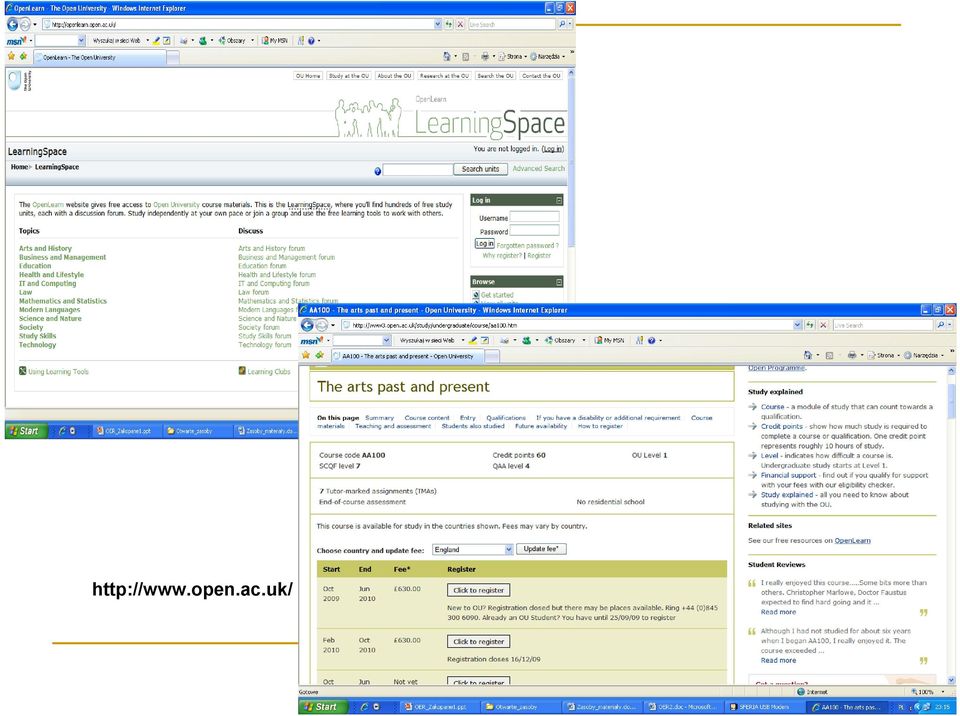Open the Narzędzia menu in the AA100 window
This screenshot has width=960, height=716.
pos(923,355)
